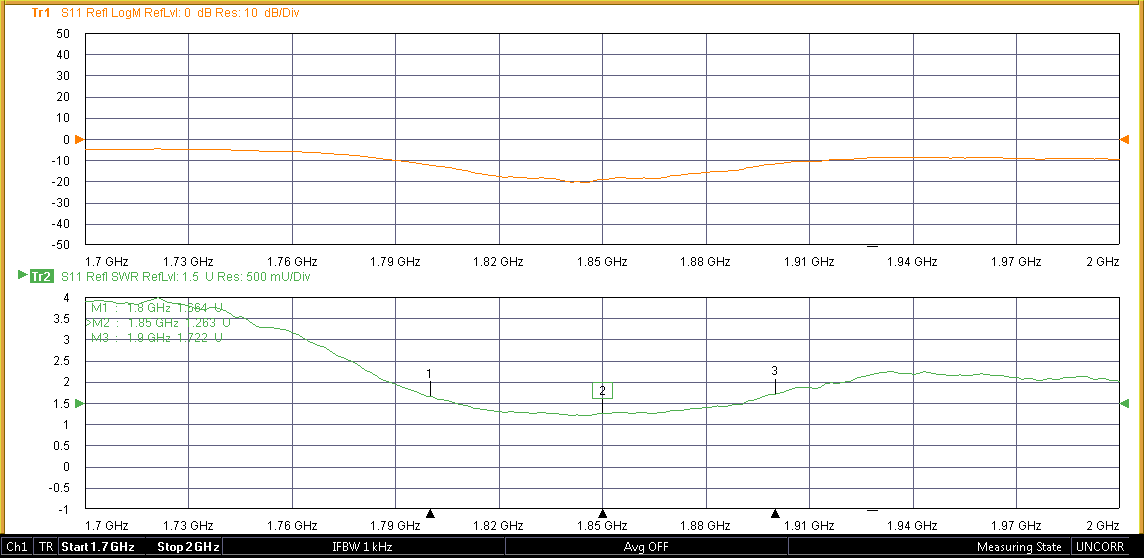Click the -50 dB label on Tr1 y-axis

tap(61, 245)
